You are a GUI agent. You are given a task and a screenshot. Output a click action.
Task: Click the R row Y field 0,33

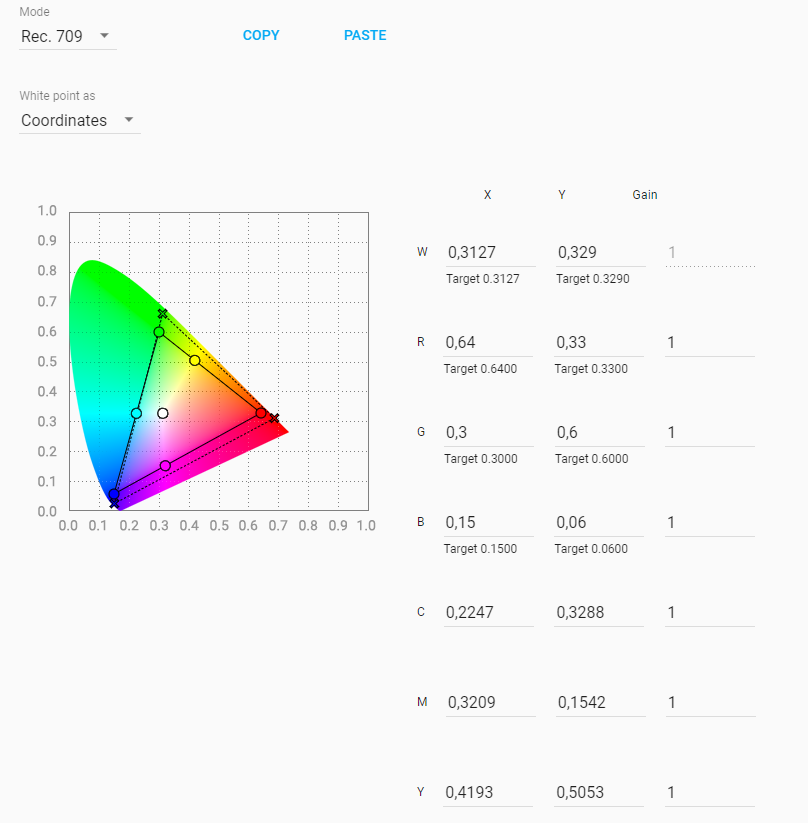click(x=599, y=343)
